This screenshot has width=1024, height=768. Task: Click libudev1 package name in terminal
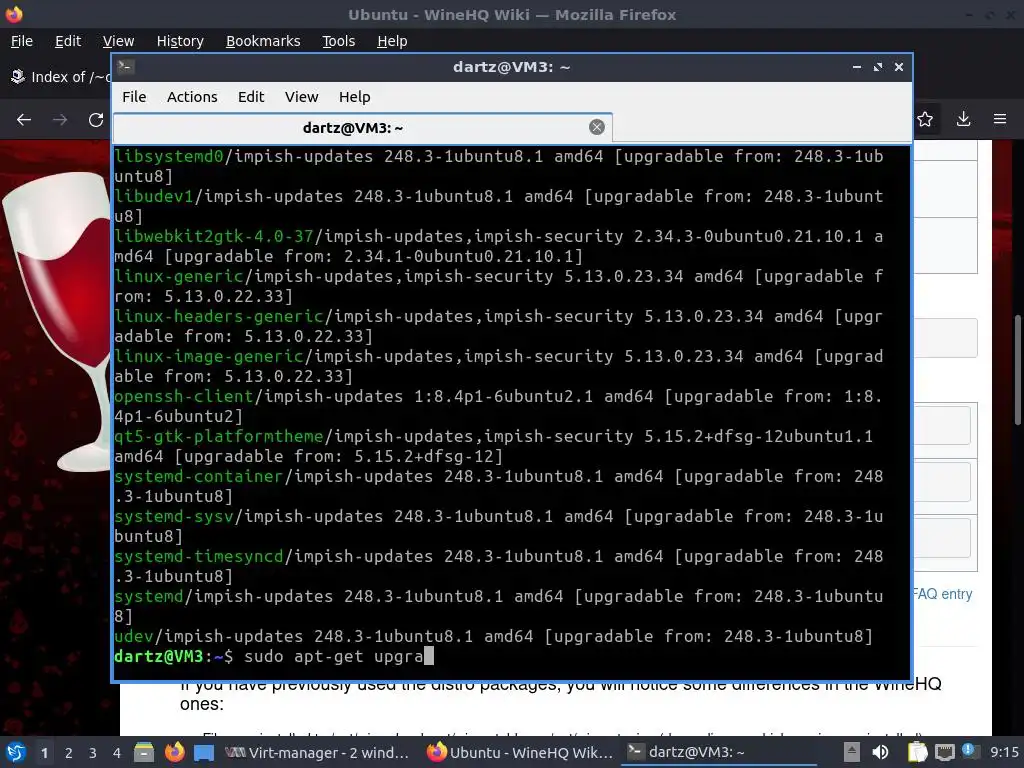point(154,197)
